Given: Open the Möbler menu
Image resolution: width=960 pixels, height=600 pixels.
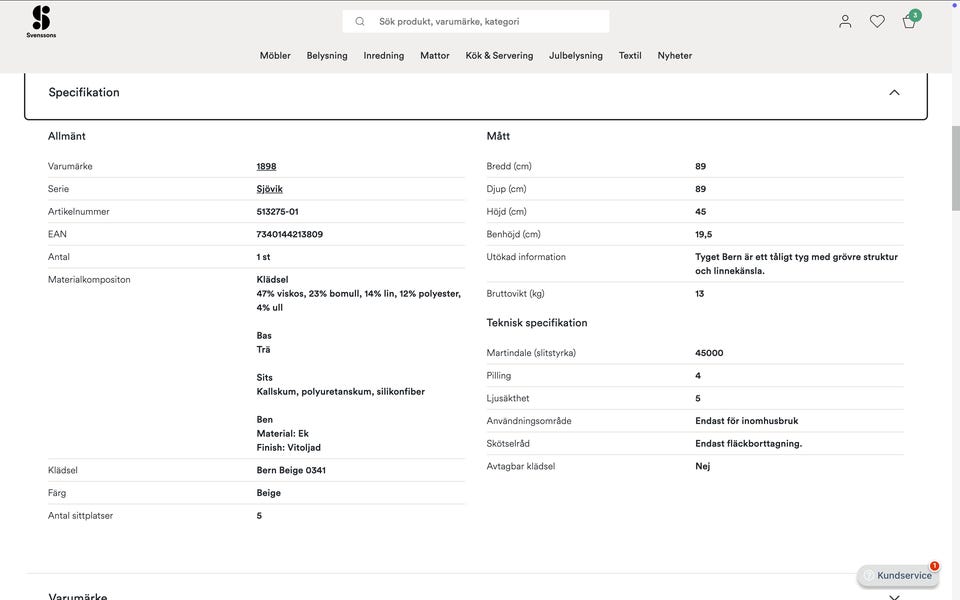Looking at the screenshot, I should tap(275, 56).
